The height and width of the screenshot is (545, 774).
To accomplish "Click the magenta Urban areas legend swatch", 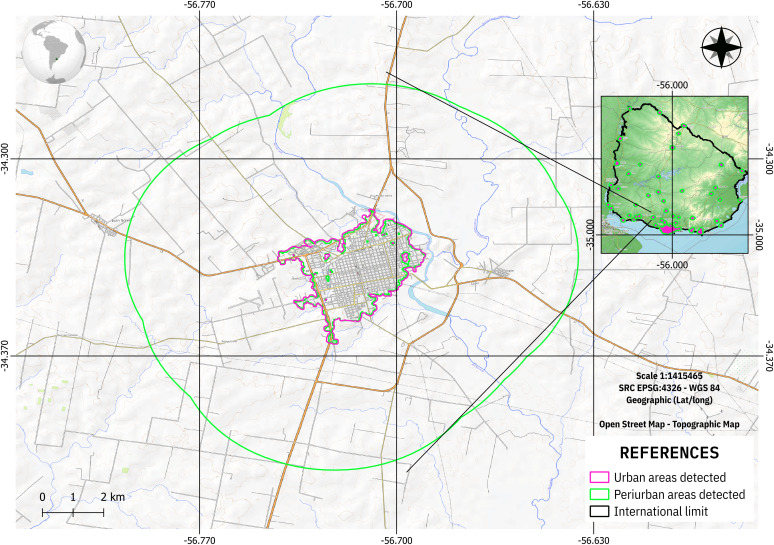I will tap(599, 477).
